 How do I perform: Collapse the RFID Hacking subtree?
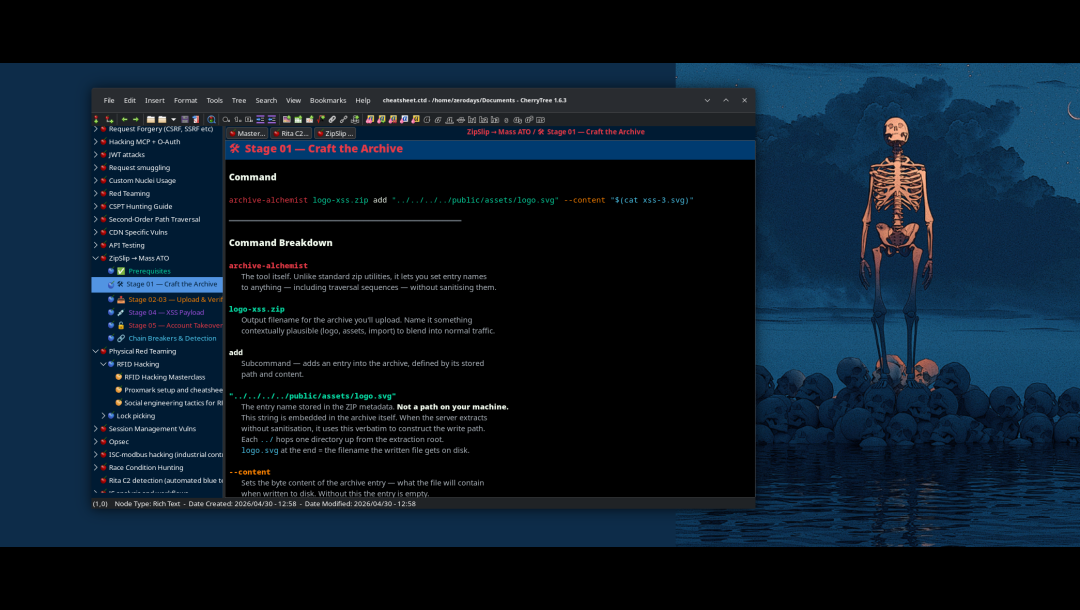[103, 364]
